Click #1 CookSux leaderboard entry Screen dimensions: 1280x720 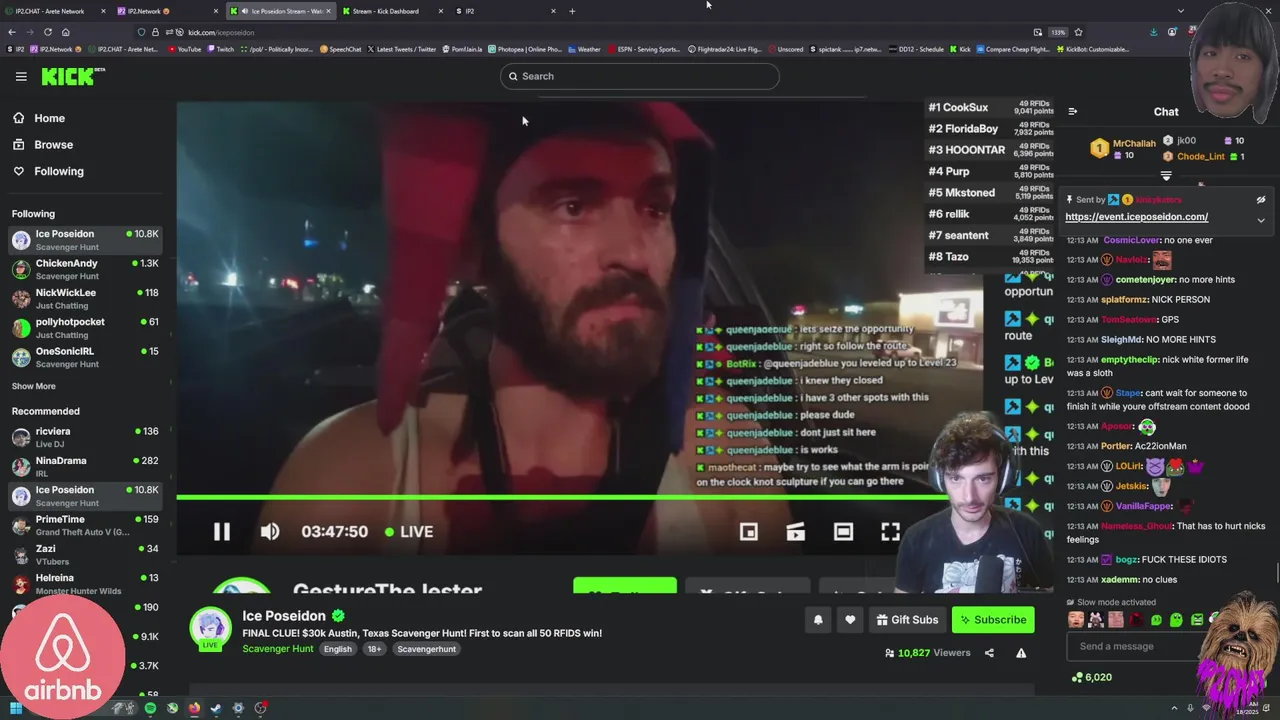tap(990, 107)
